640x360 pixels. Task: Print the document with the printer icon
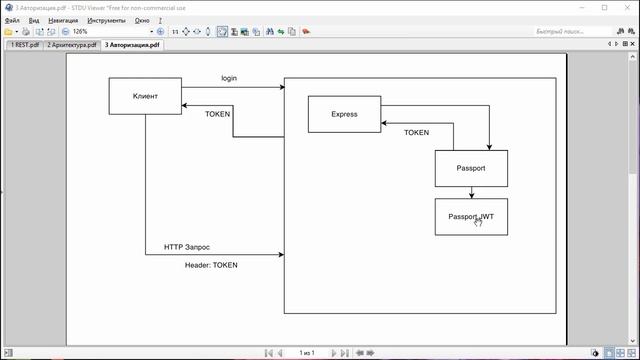coord(26,31)
